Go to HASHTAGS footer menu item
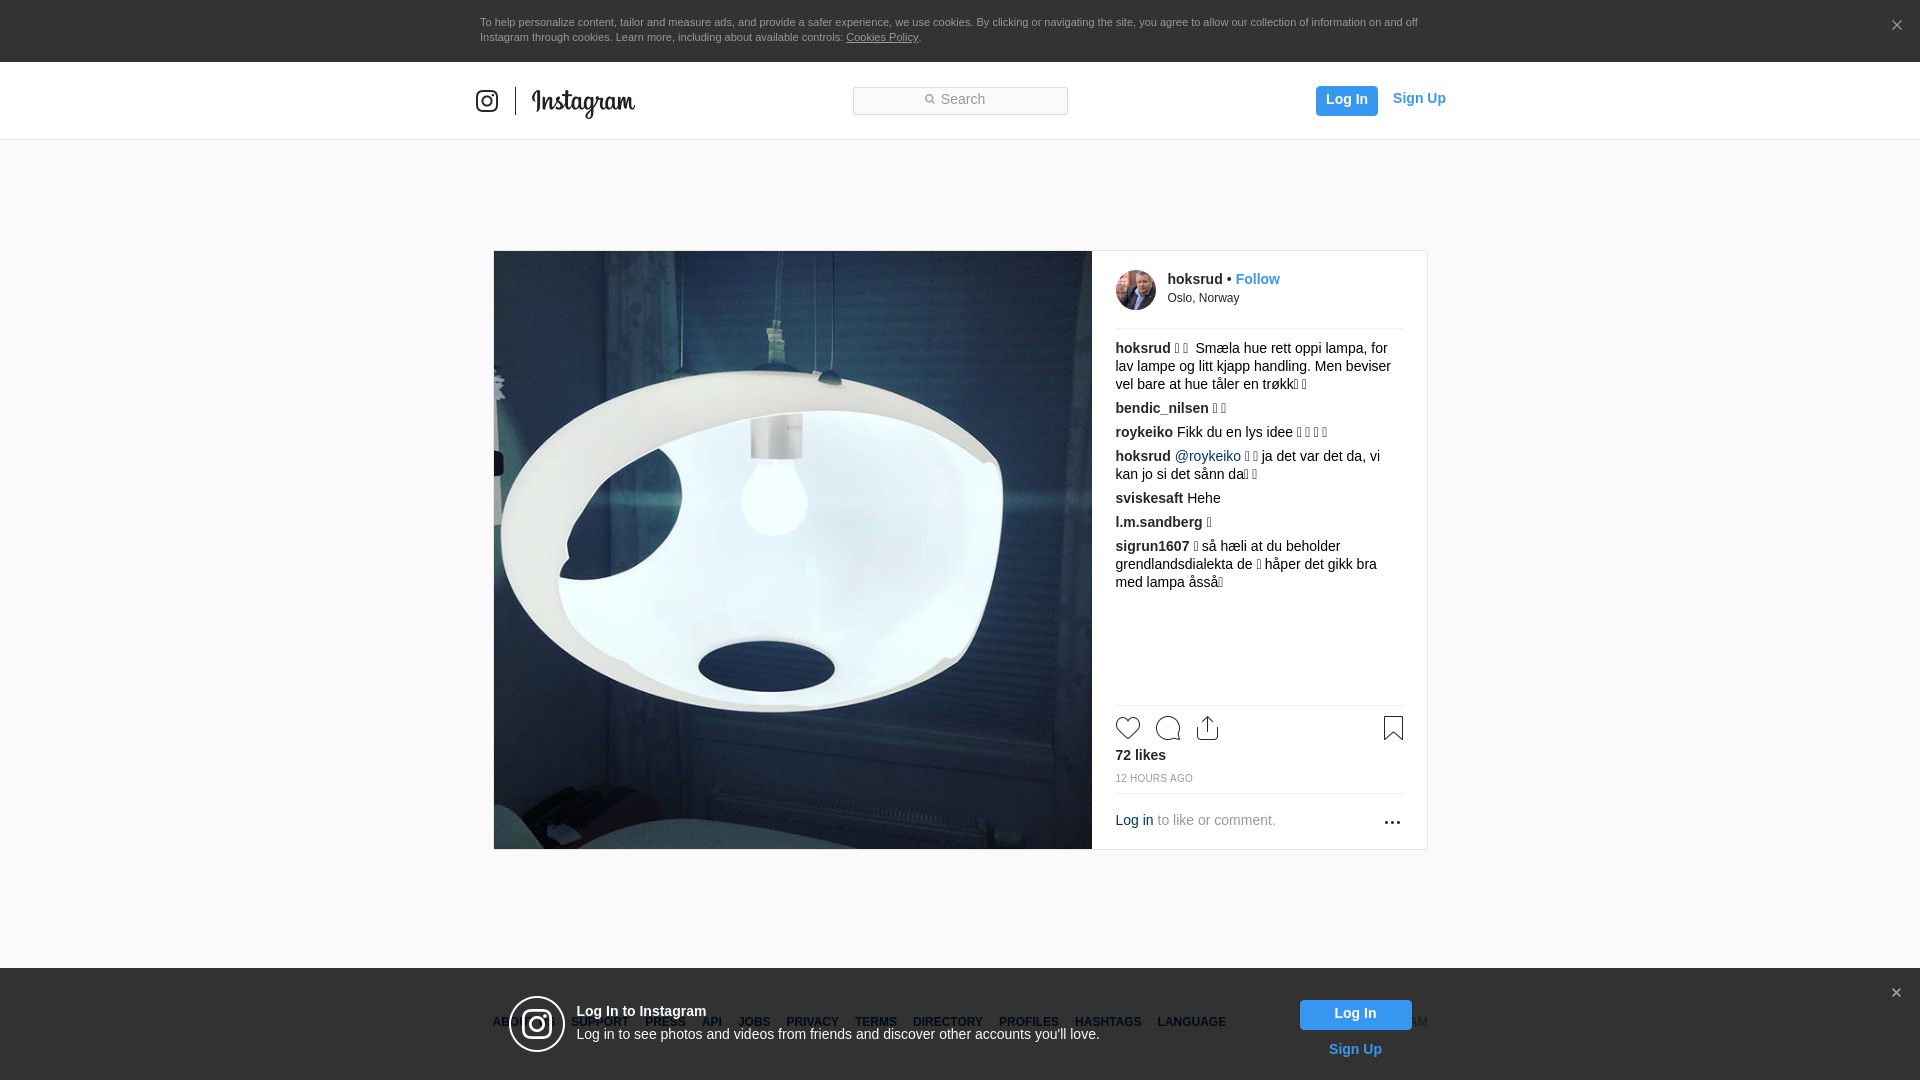Image resolution: width=1920 pixels, height=1080 pixels. pyautogui.click(x=1107, y=1022)
